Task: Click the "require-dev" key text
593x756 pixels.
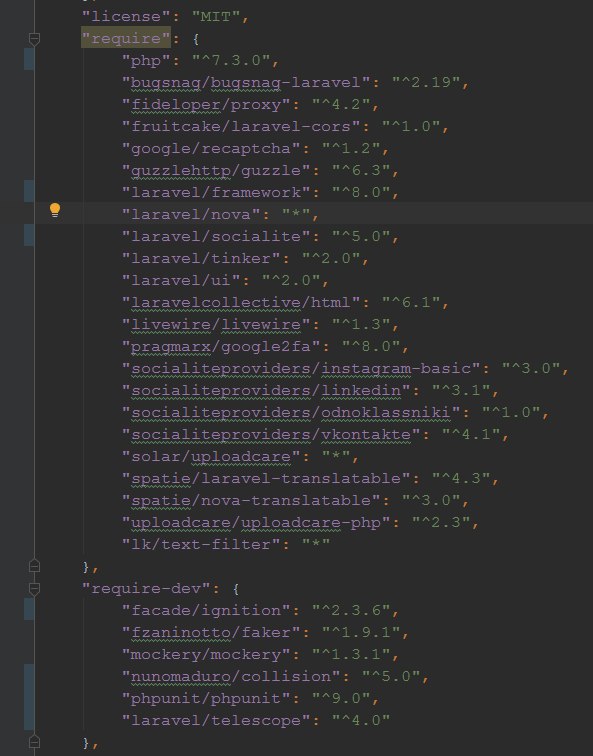Action: tap(146, 588)
